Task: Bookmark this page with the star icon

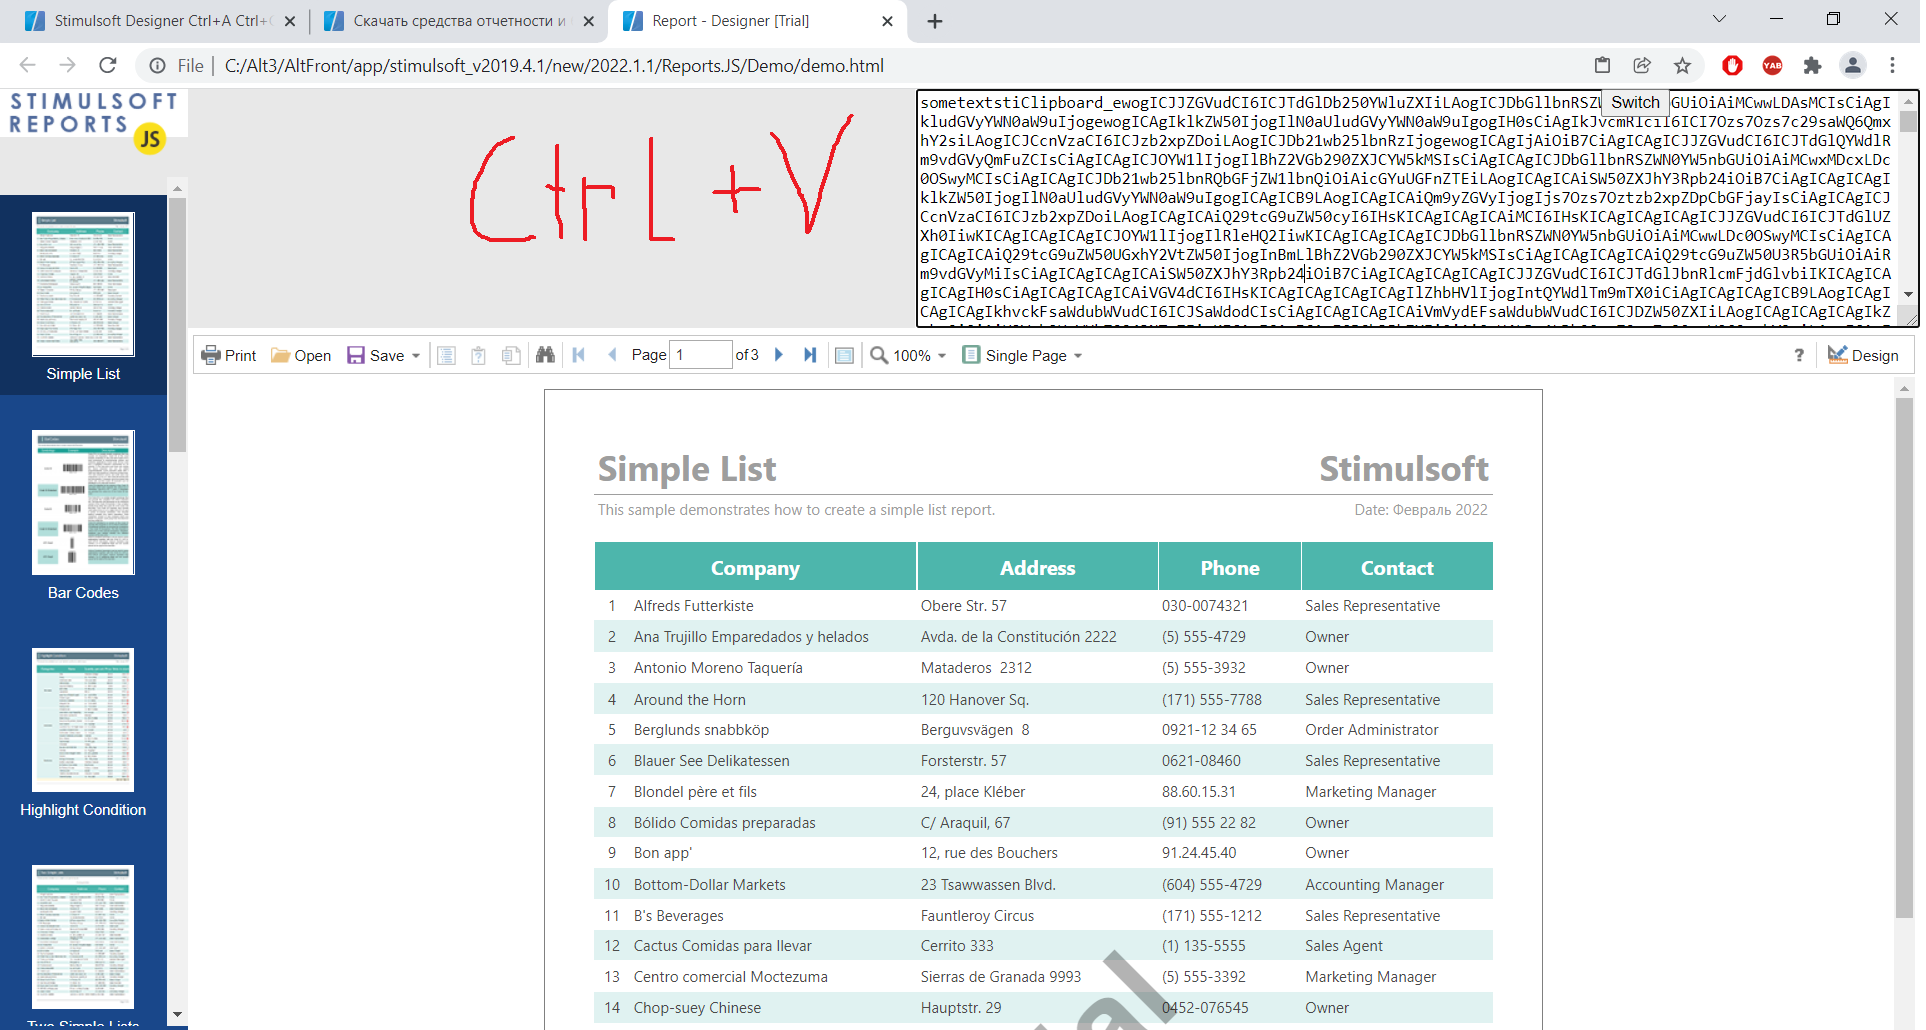Action: pos(1682,65)
